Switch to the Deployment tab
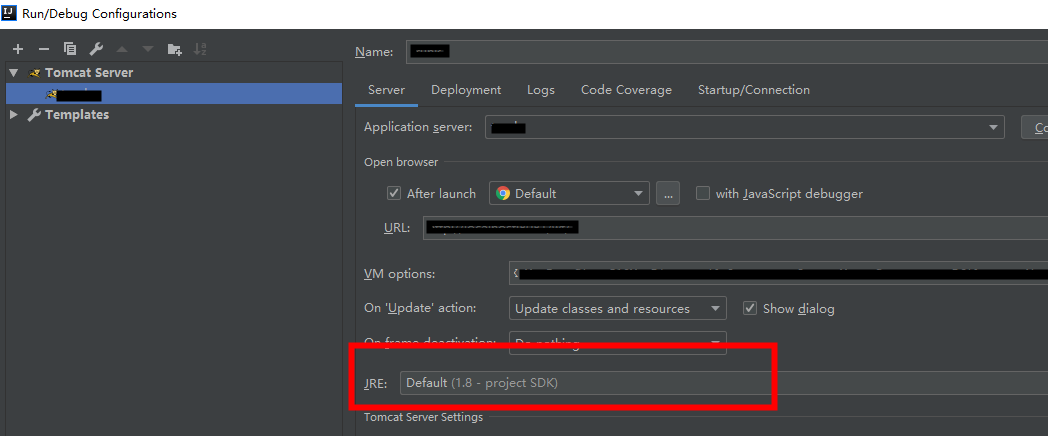 466,90
